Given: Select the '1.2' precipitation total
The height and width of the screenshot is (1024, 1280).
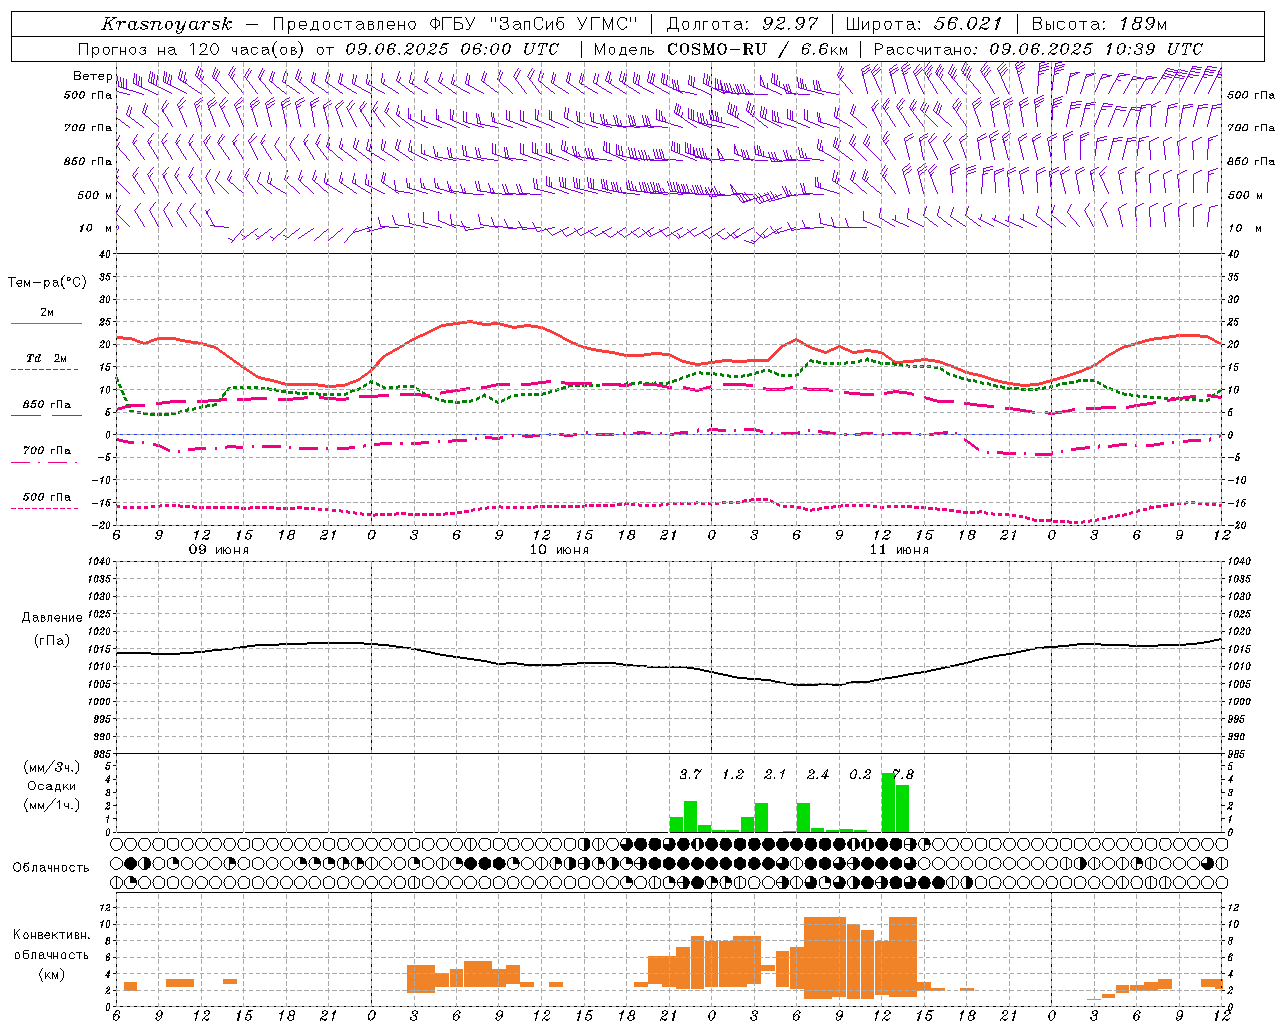Looking at the screenshot, I should click(733, 774).
